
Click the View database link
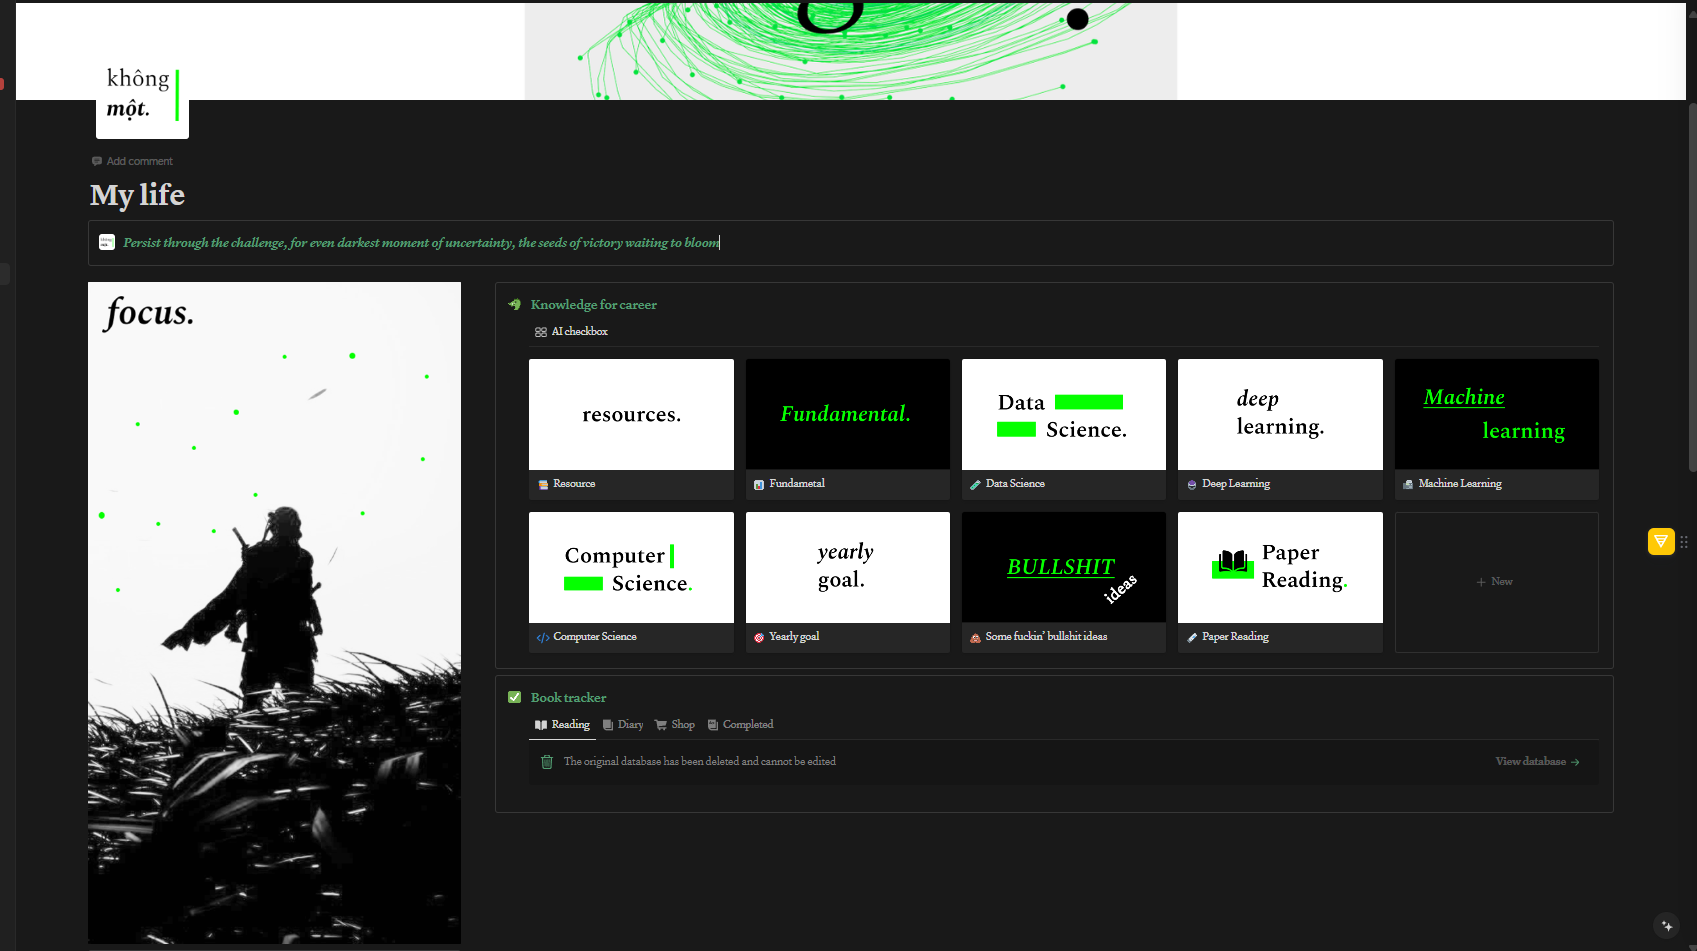(1529, 761)
